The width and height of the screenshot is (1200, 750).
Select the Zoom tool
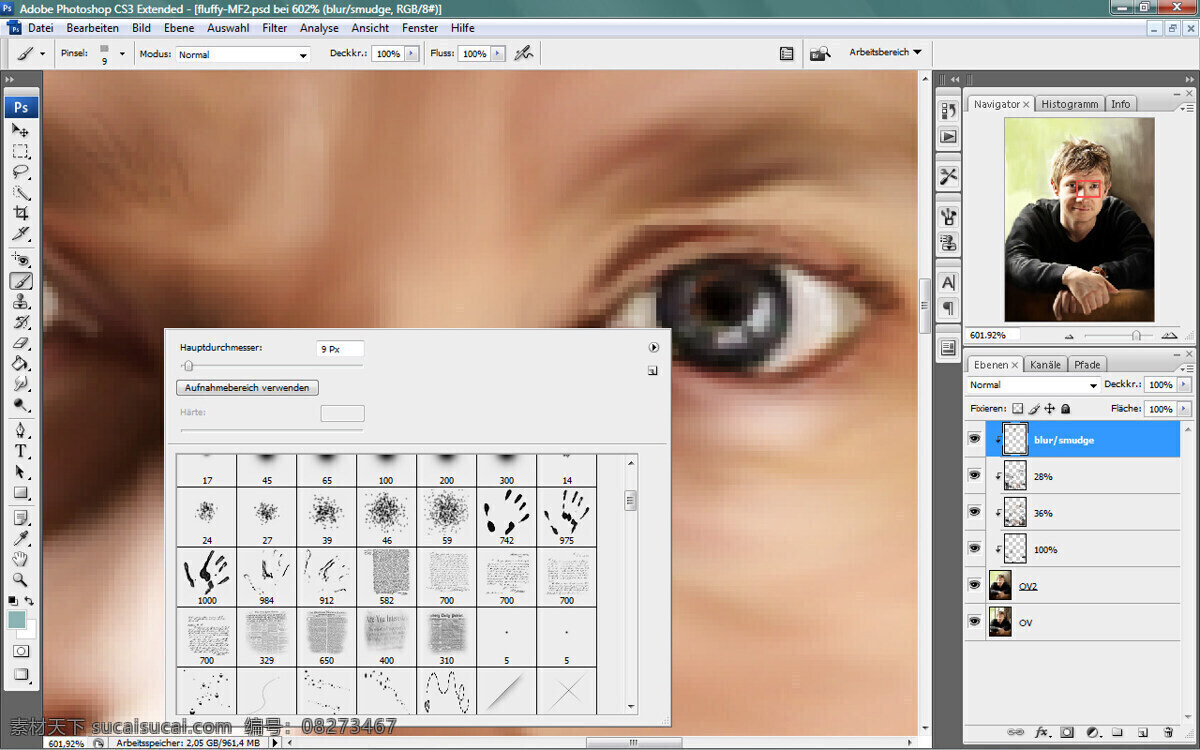(20, 580)
